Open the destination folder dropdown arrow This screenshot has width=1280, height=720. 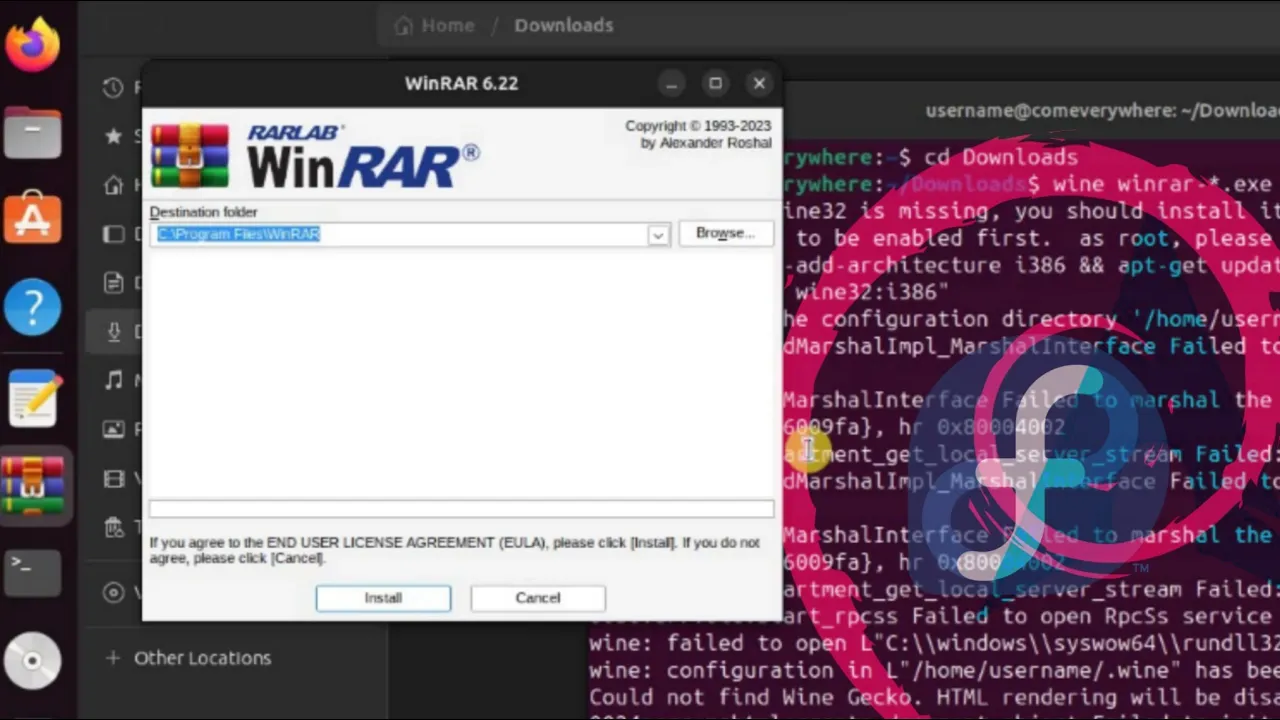coord(658,235)
